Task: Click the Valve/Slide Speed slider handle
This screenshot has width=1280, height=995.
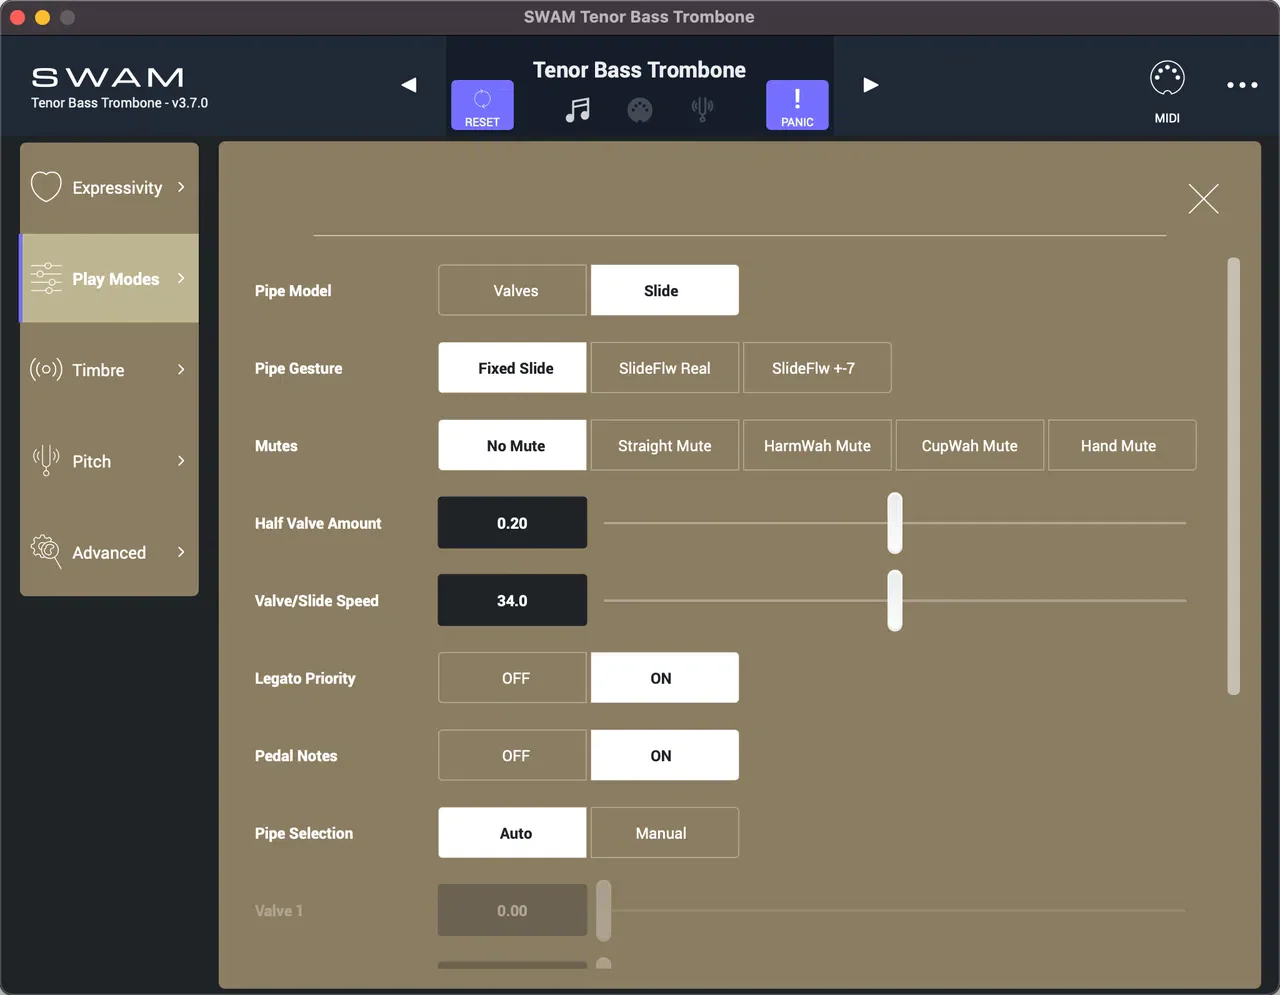Action: tap(895, 600)
